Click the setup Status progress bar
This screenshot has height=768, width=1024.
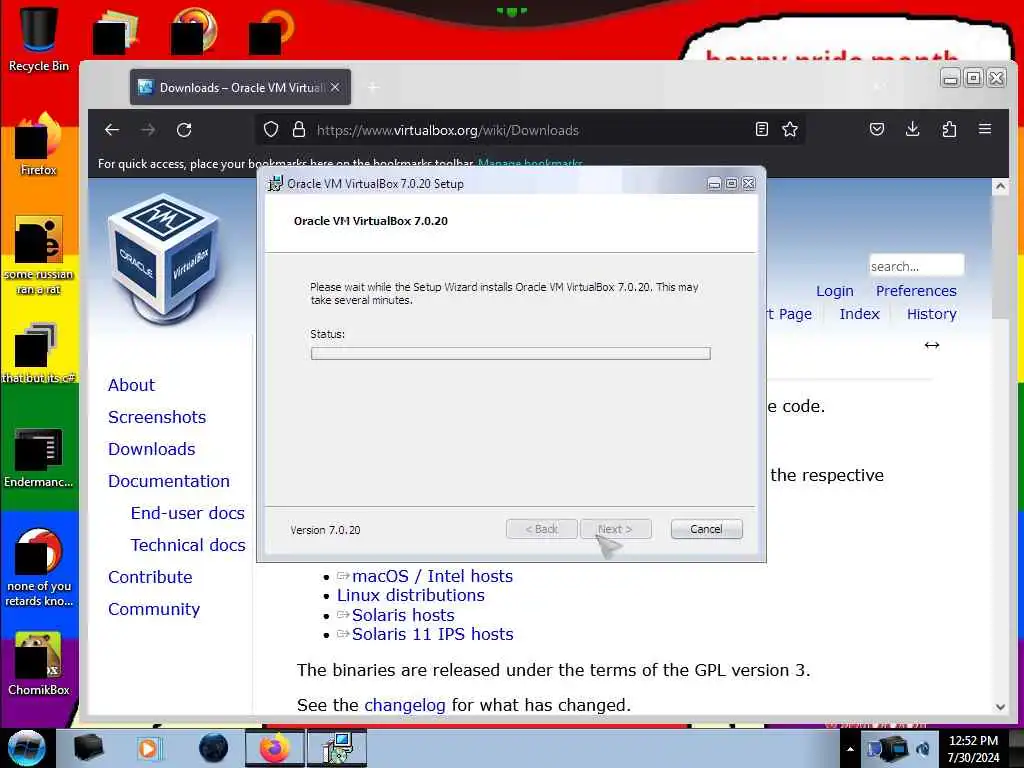(511, 353)
